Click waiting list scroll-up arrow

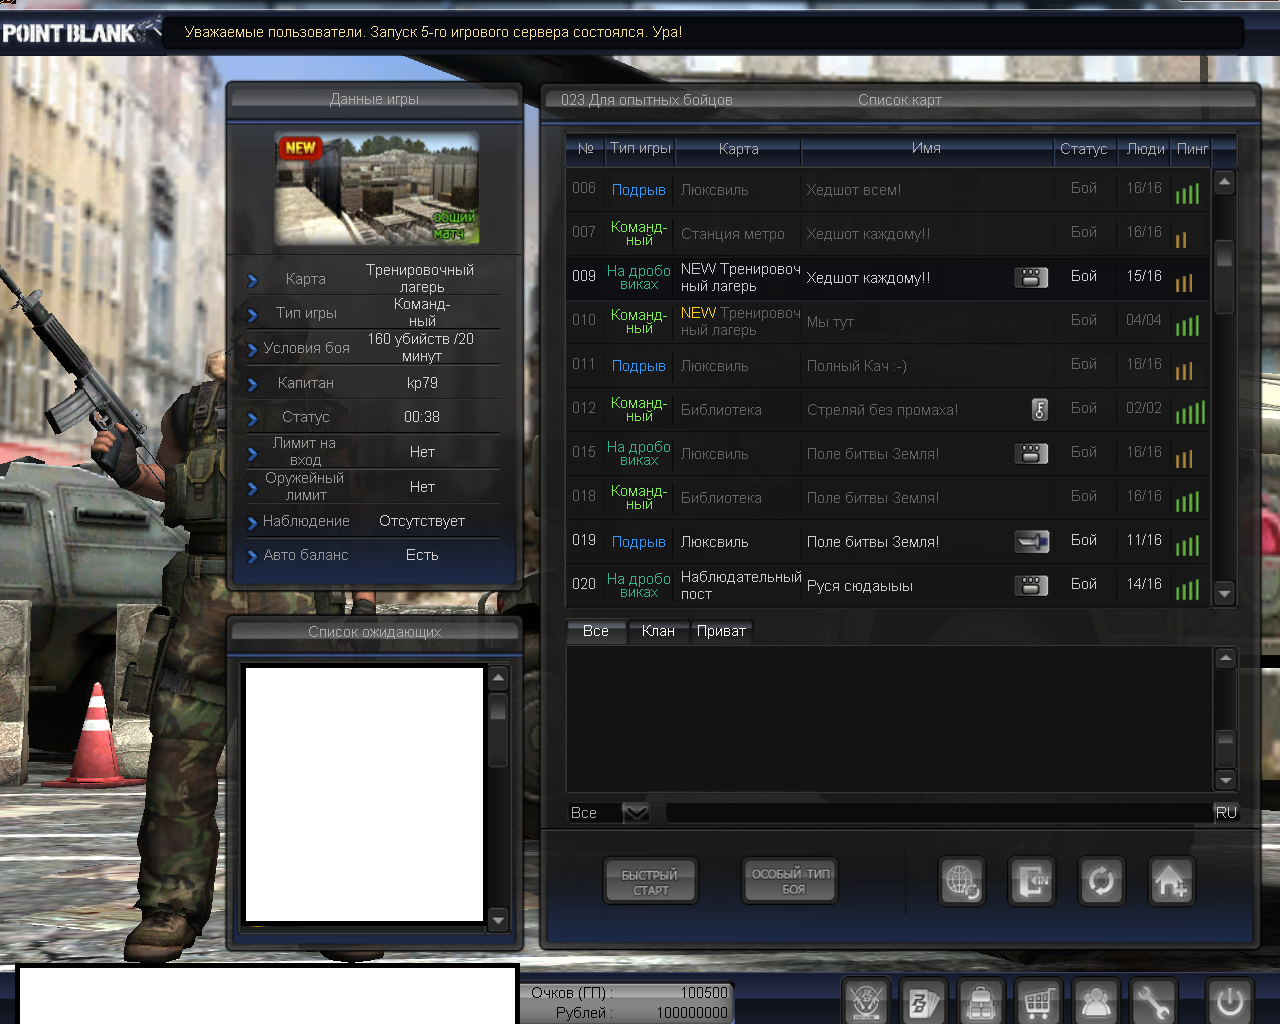click(498, 678)
